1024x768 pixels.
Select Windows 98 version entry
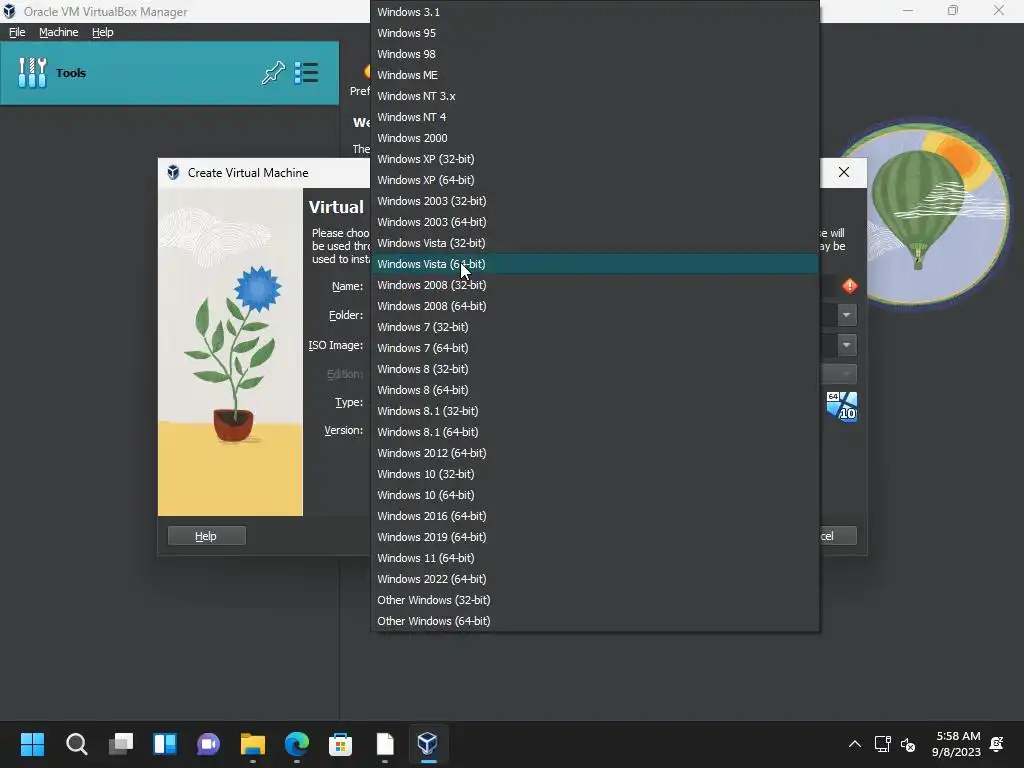point(595,54)
